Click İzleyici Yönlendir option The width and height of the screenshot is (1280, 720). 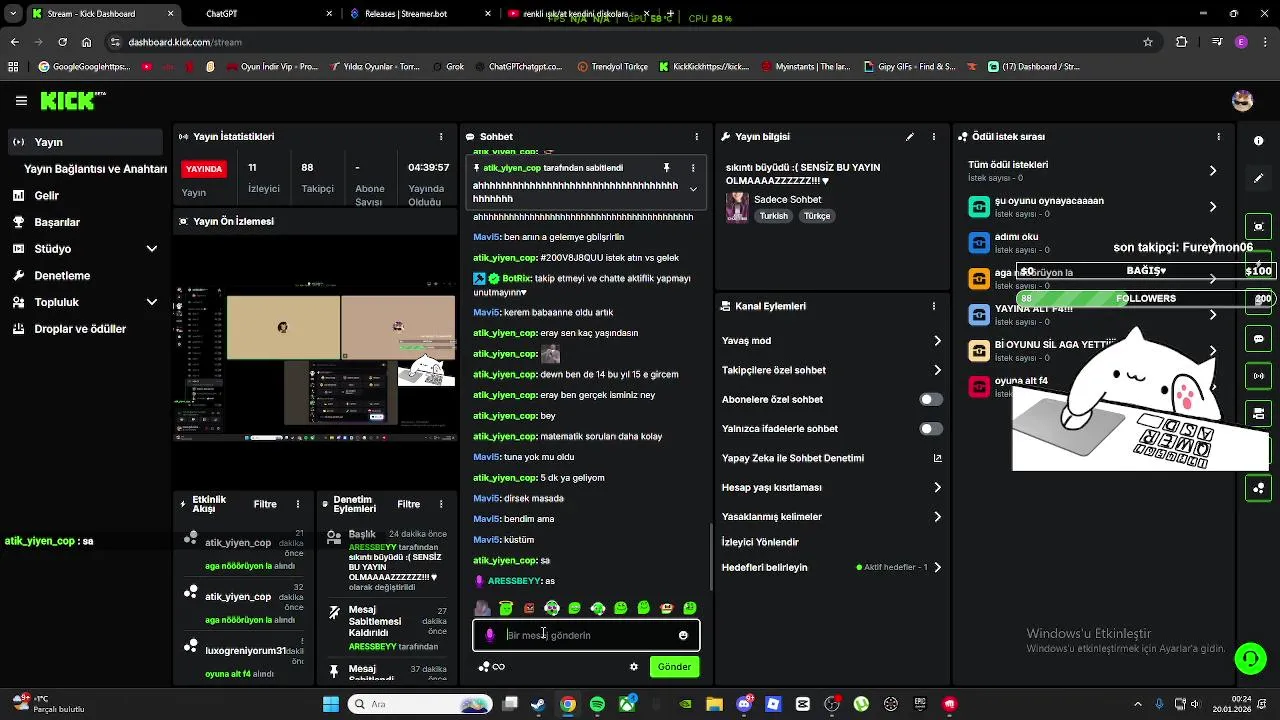pyautogui.click(x=760, y=542)
